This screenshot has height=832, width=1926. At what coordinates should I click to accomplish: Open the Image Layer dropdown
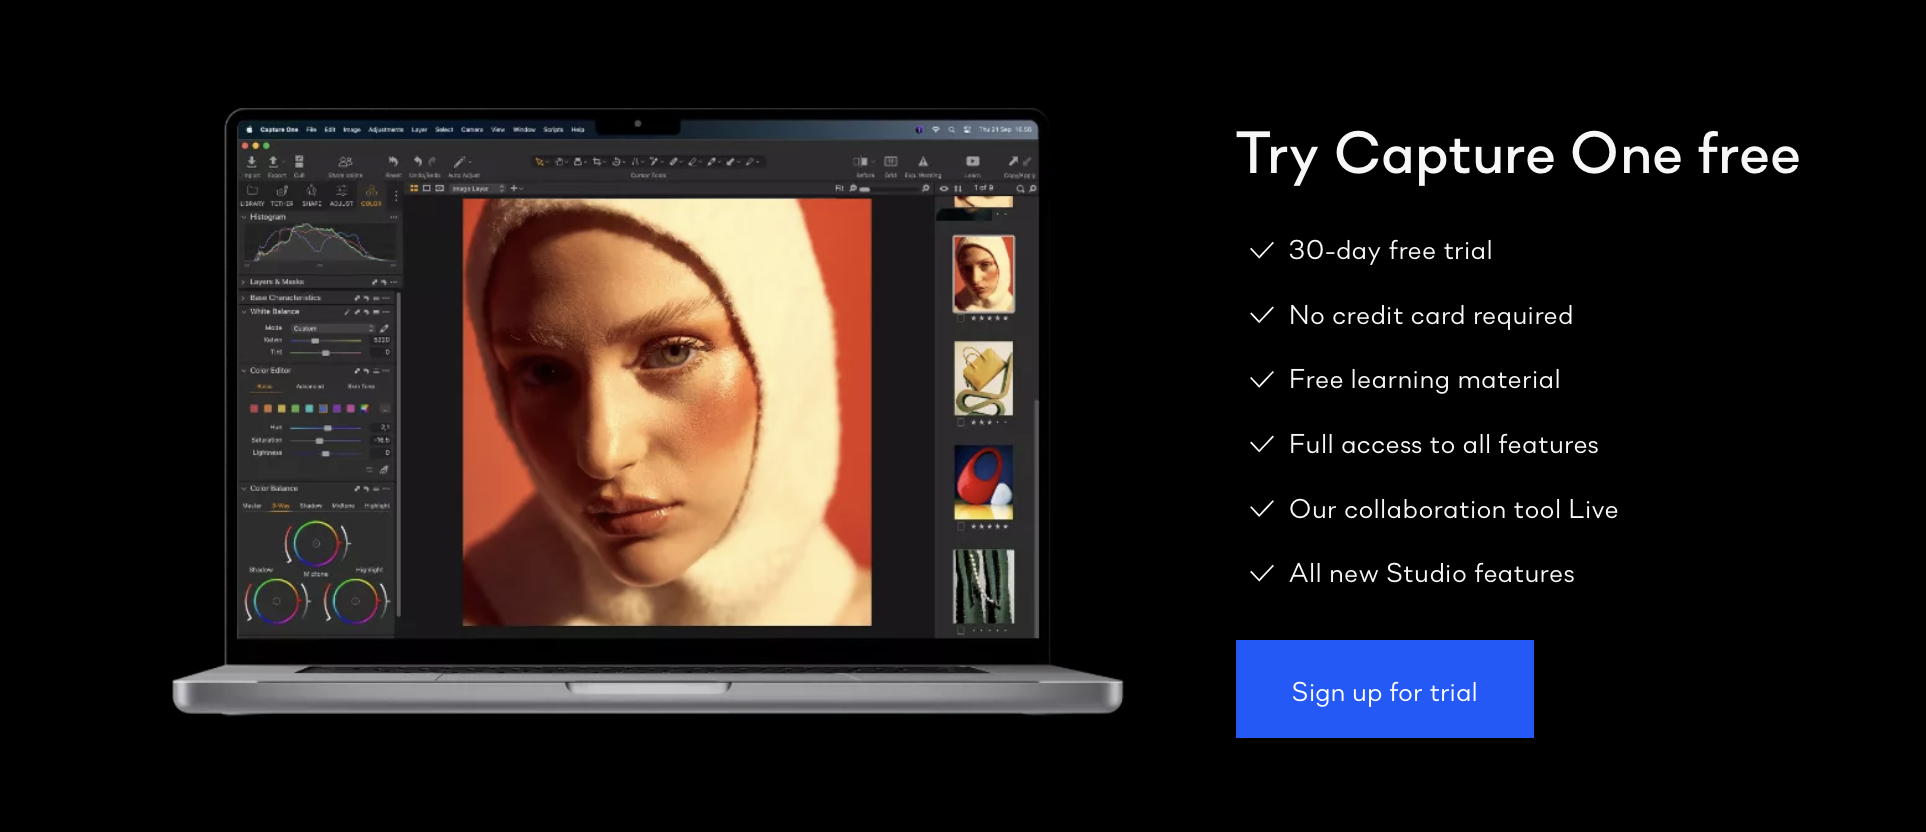pyautogui.click(x=478, y=188)
